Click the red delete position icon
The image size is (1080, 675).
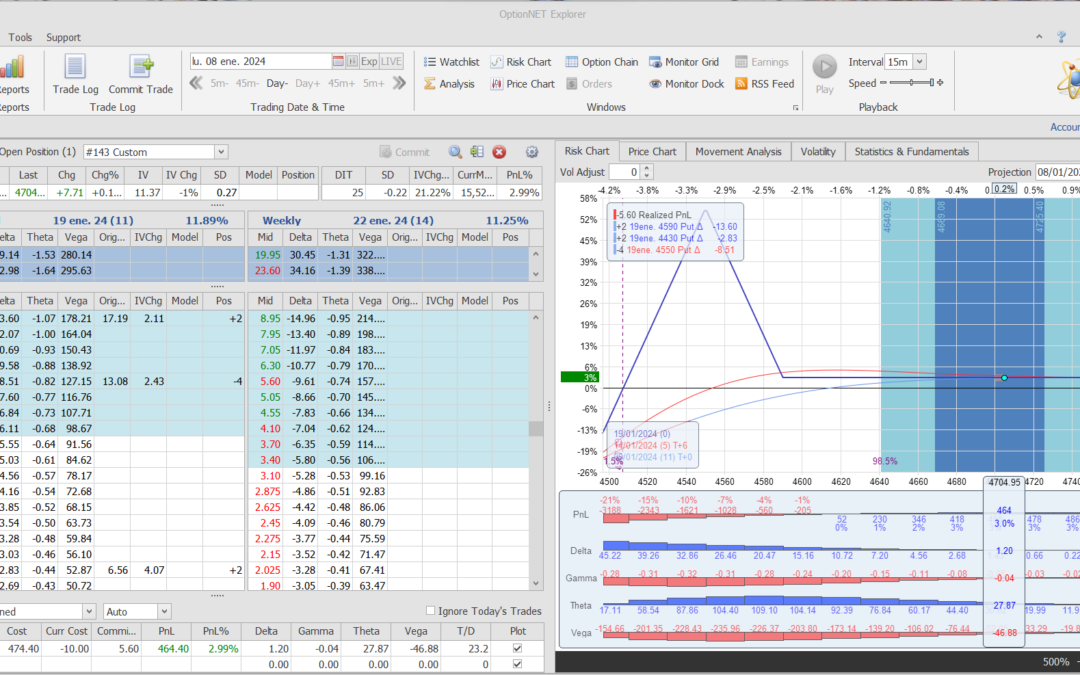[x=499, y=152]
